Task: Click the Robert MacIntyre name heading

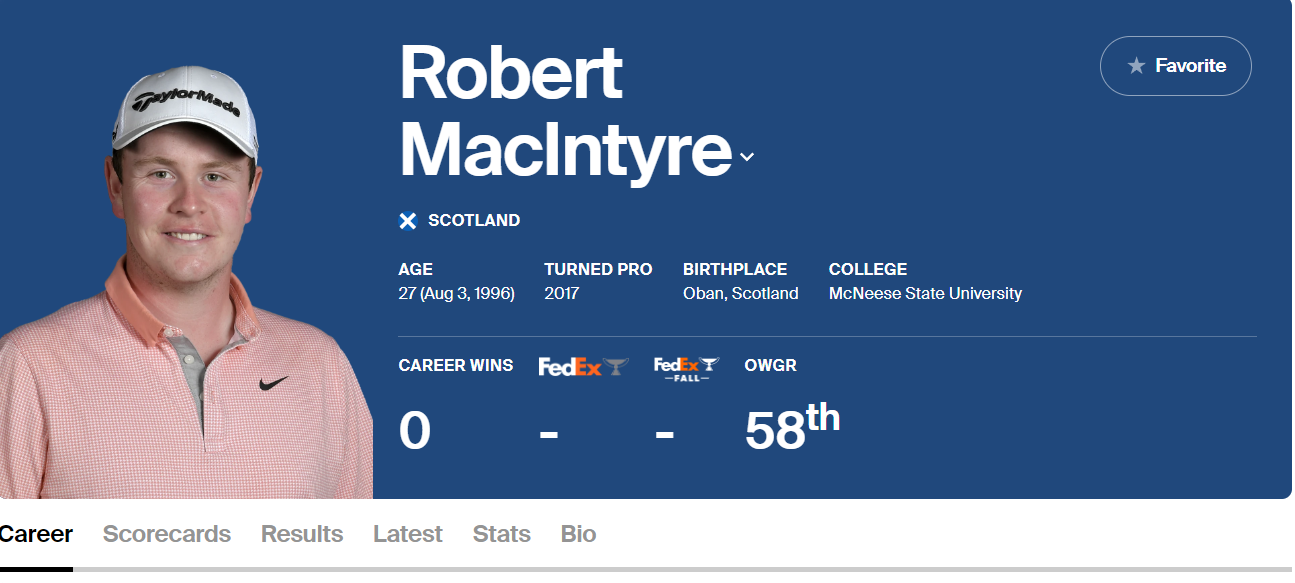Action: 566,112
